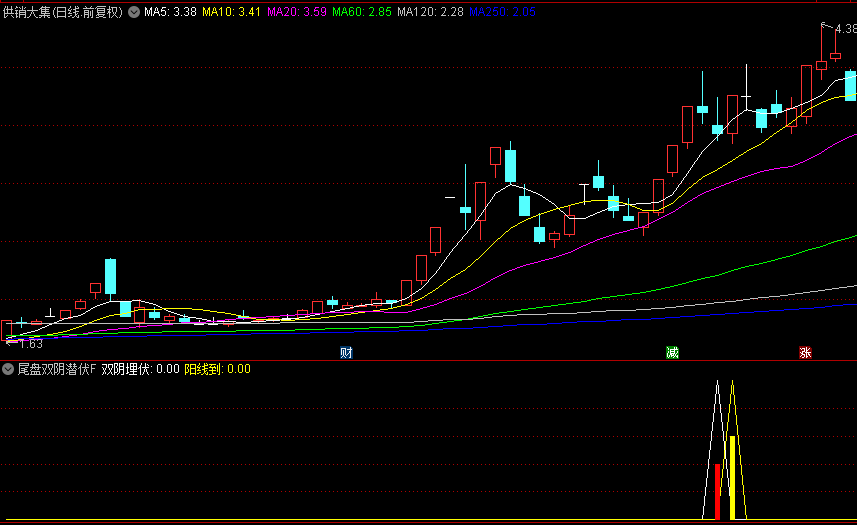Click the 供销大集(日线 前复权) chart title
Image resolution: width=857 pixels, height=525 pixels.
(62, 13)
